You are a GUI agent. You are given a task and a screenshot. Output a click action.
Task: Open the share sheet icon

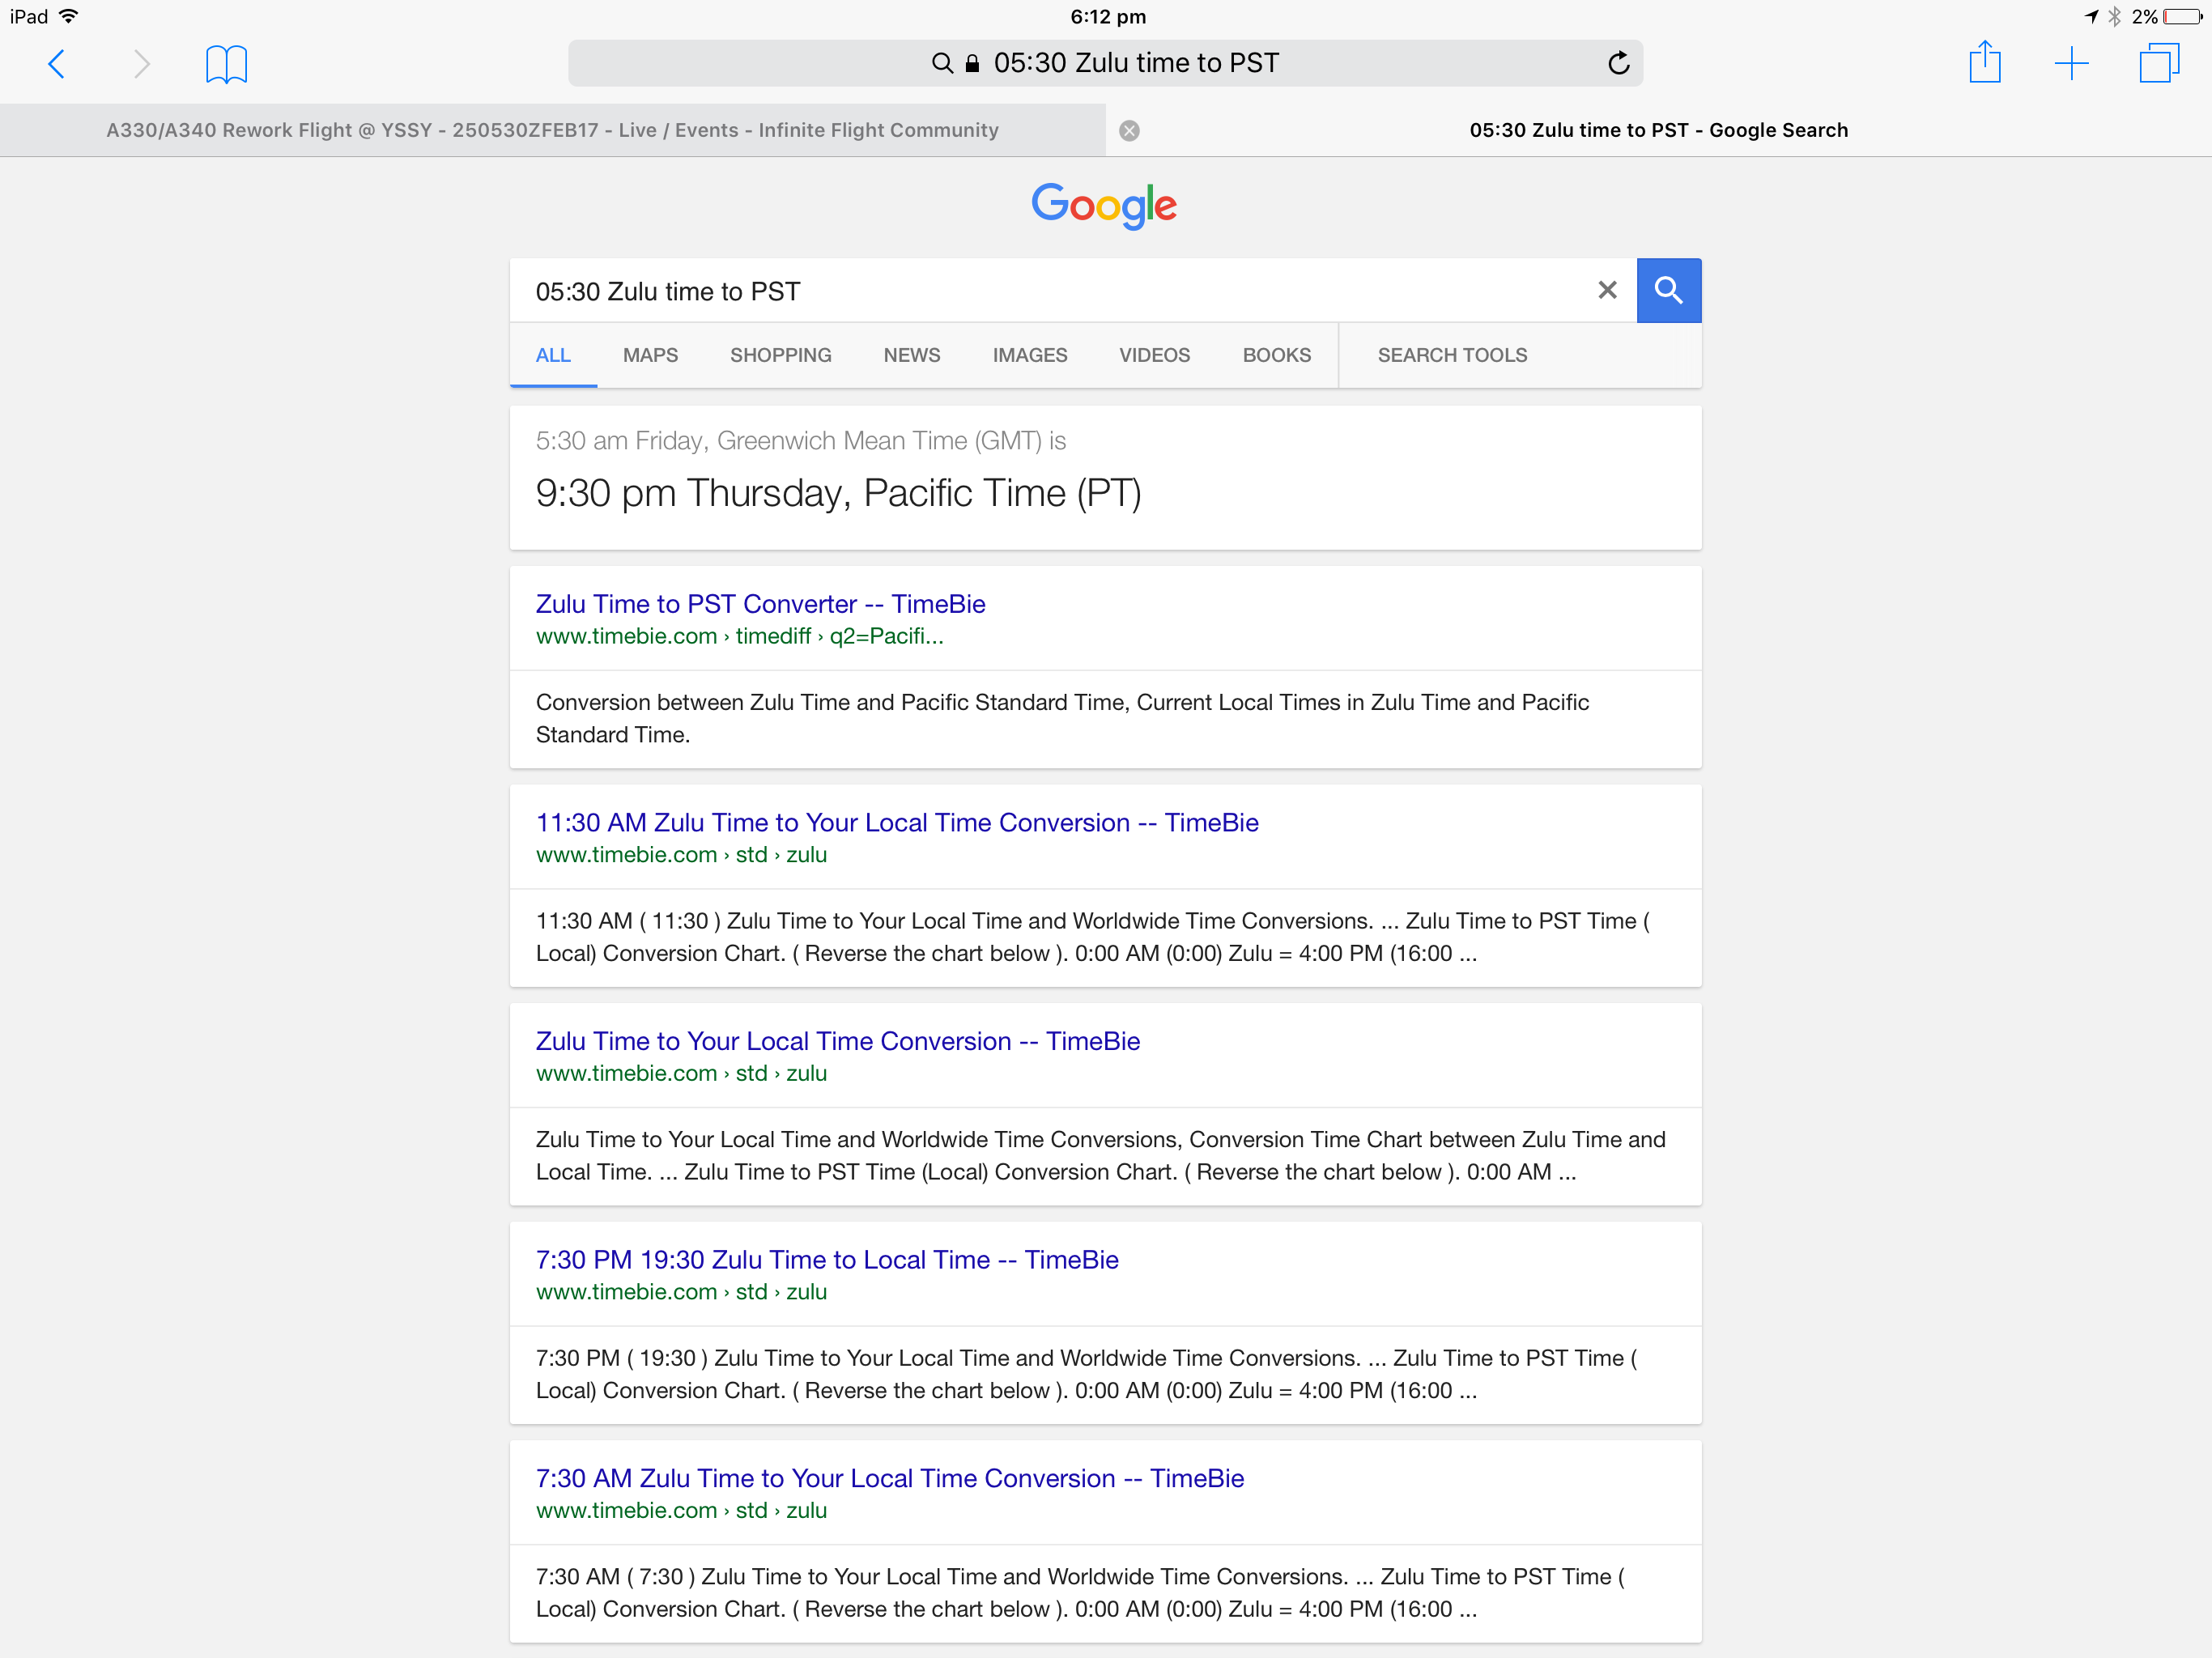pos(1984,63)
